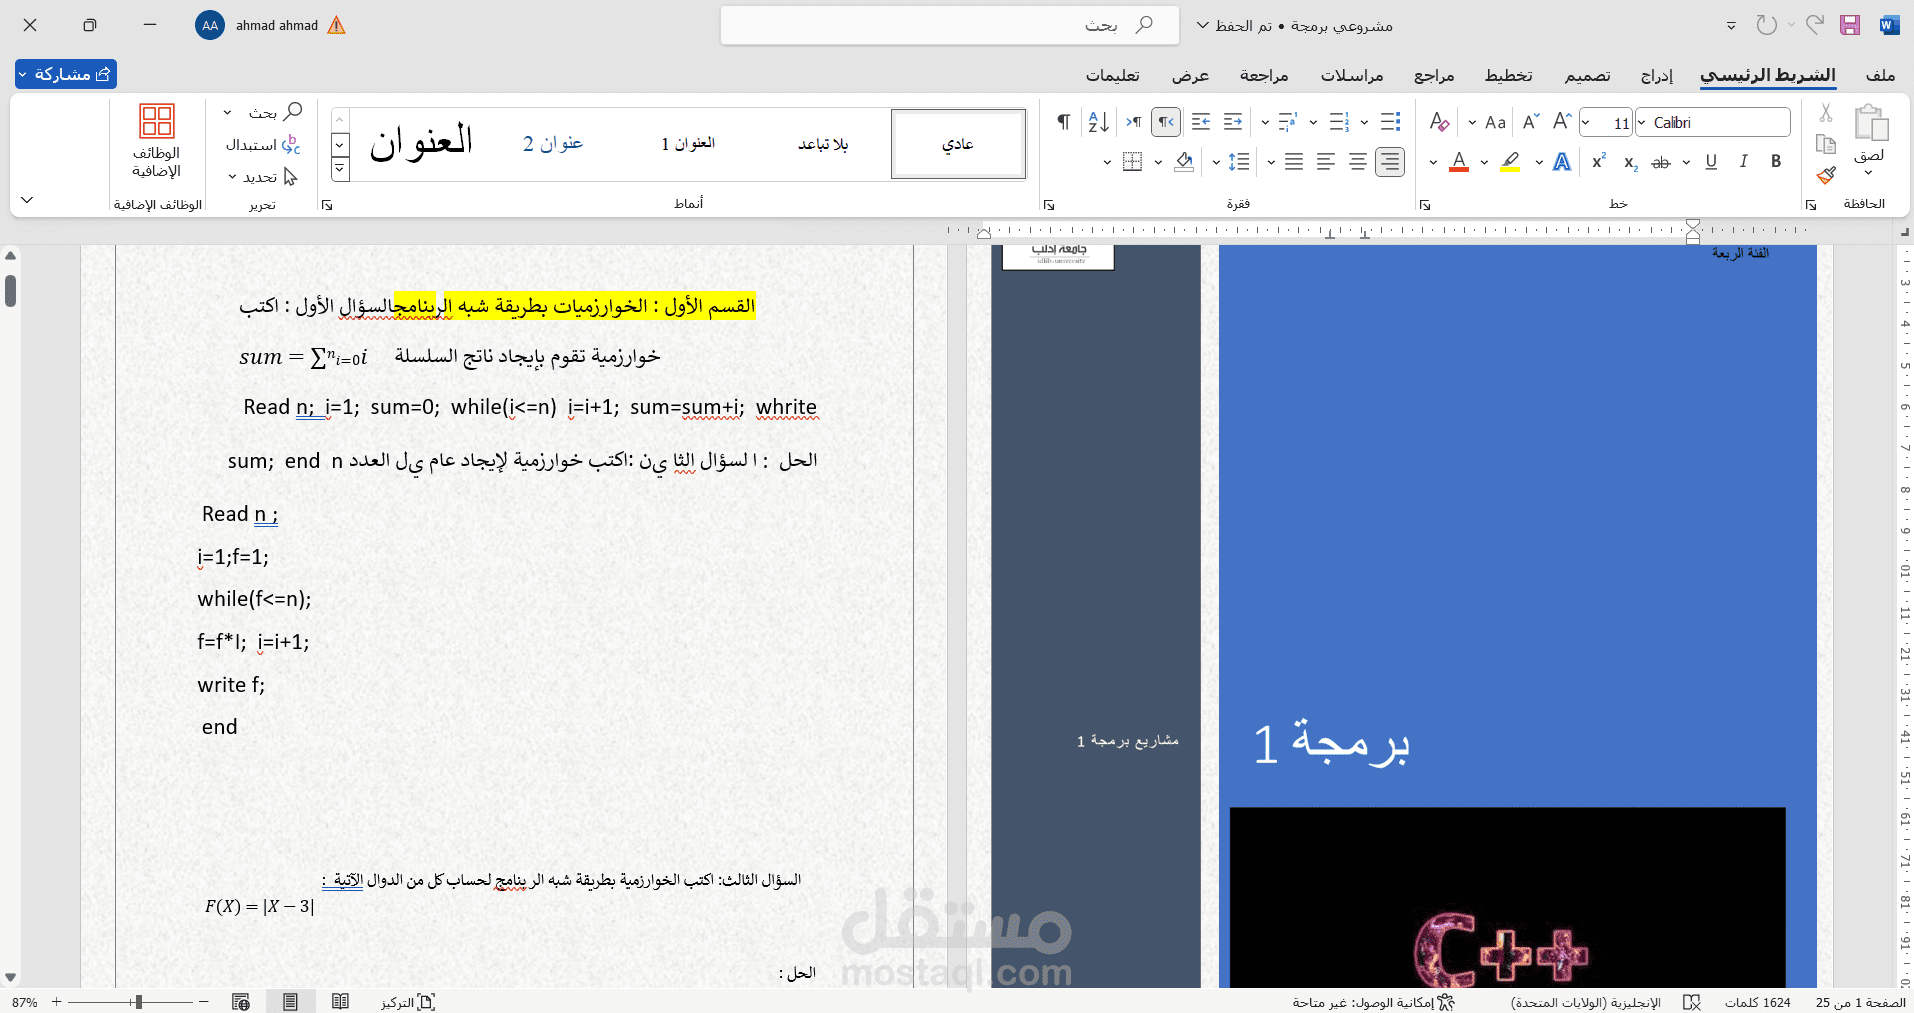1914x1013 pixels.
Task: Toggle Center alignment button
Action: pyautogui.click(x=1357, y=162)
